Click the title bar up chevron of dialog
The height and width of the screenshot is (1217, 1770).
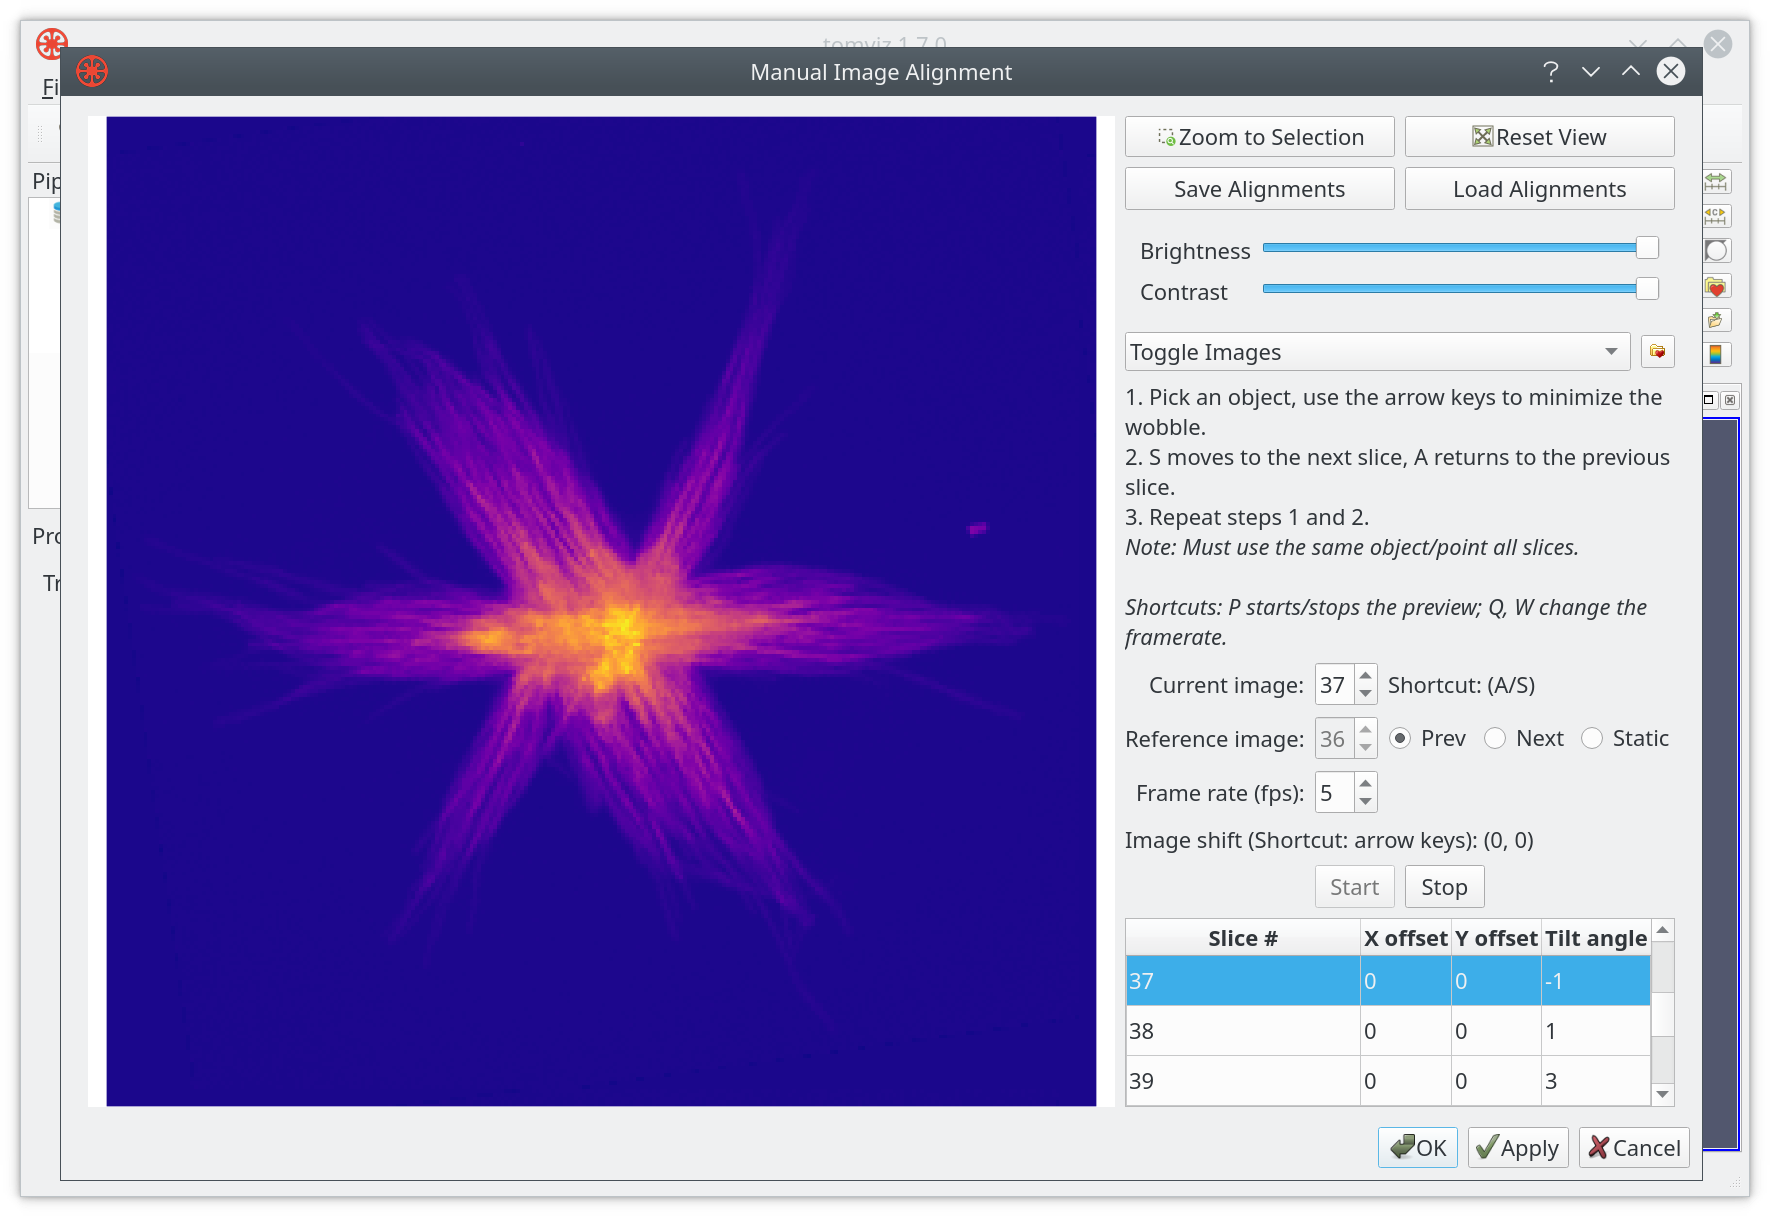click(x=1631, y=72)
